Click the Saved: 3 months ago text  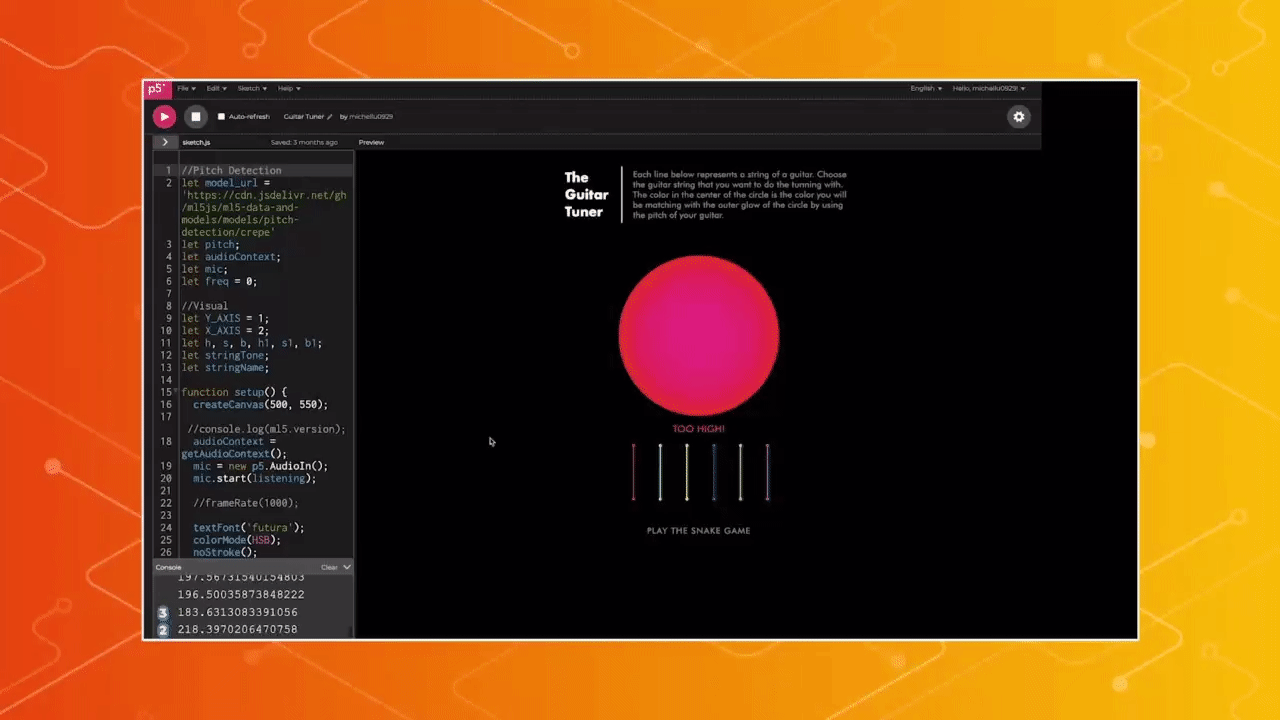[x=304, y=142]
